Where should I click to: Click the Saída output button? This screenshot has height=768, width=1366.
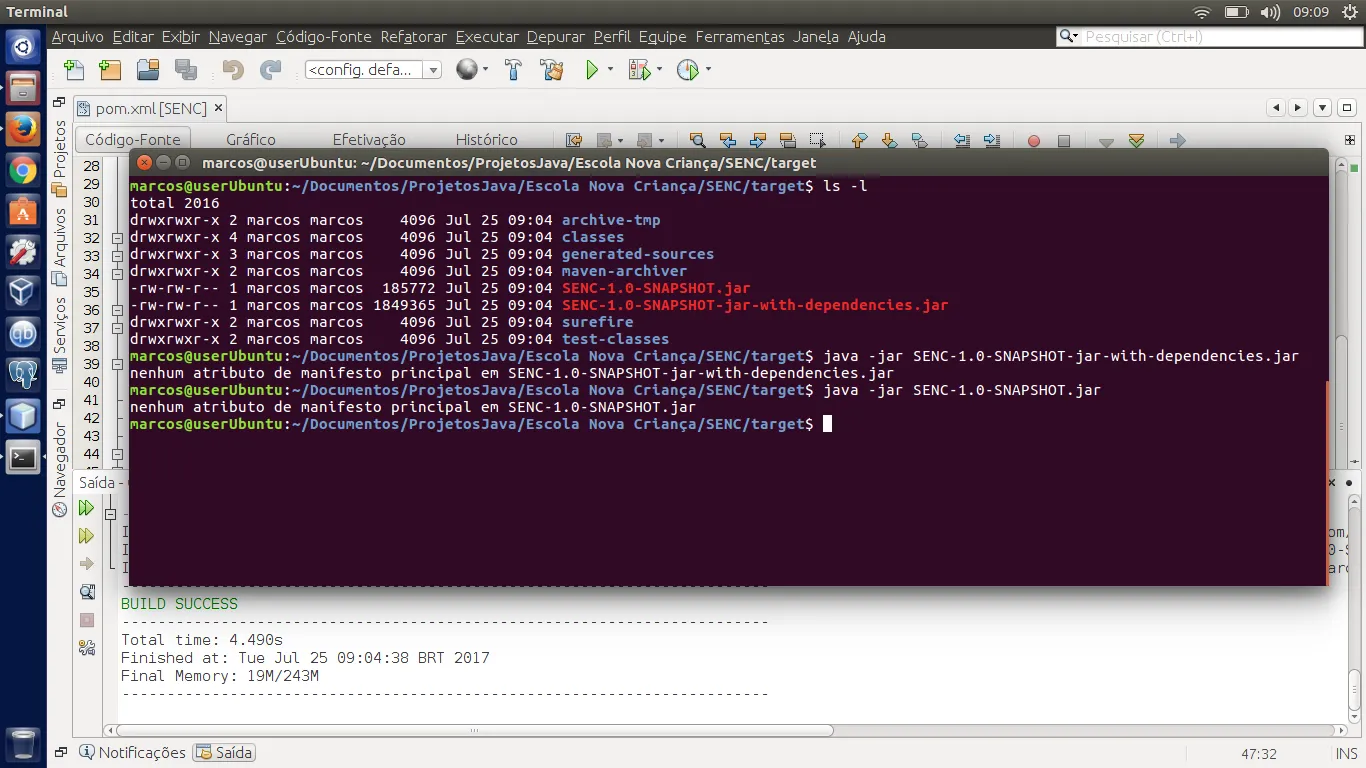pos(225,752)
